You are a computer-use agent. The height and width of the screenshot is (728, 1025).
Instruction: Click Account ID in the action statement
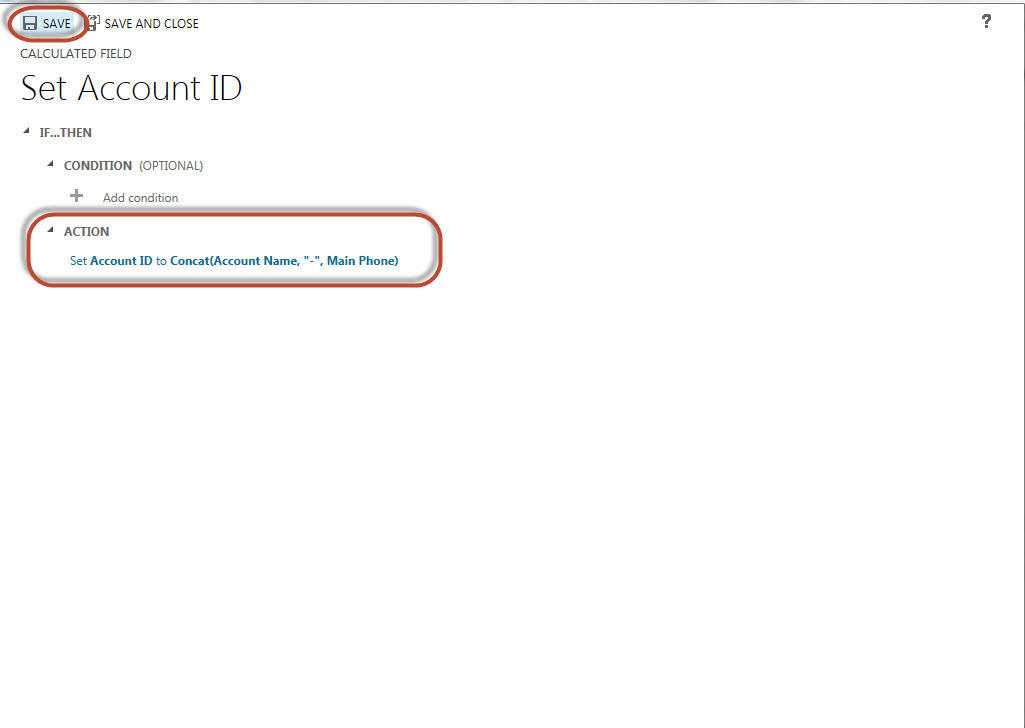click(121, 261)
